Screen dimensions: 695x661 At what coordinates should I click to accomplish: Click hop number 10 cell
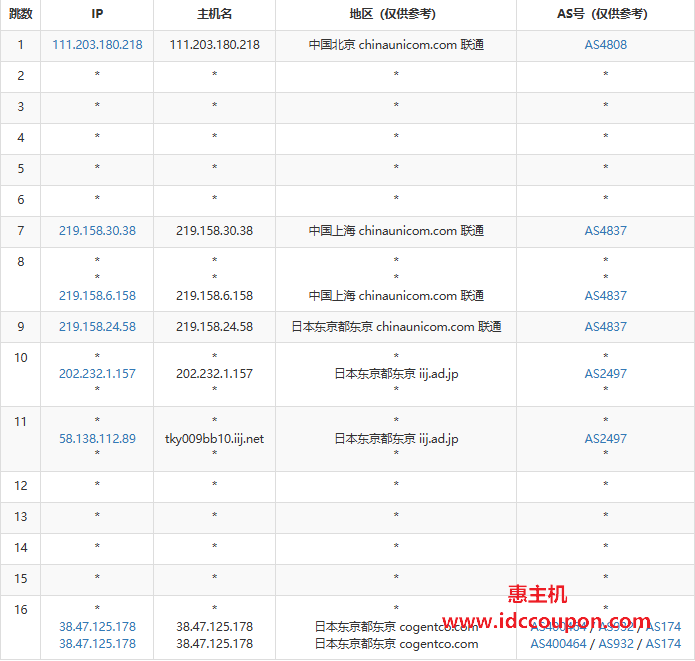click(x=20, y=374)
